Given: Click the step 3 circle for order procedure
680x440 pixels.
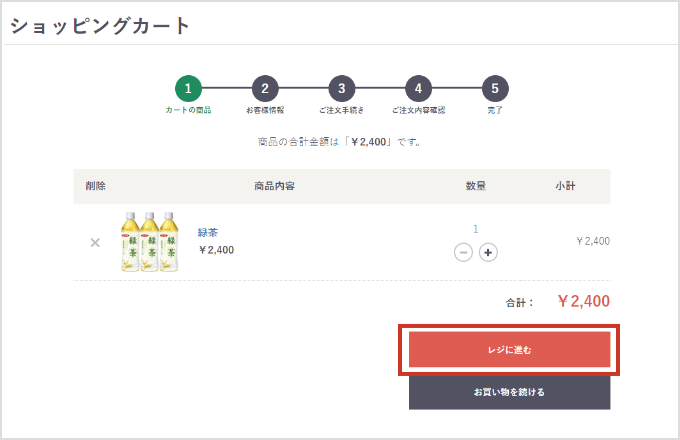Looking at the screenshot, I should (341, 88).
